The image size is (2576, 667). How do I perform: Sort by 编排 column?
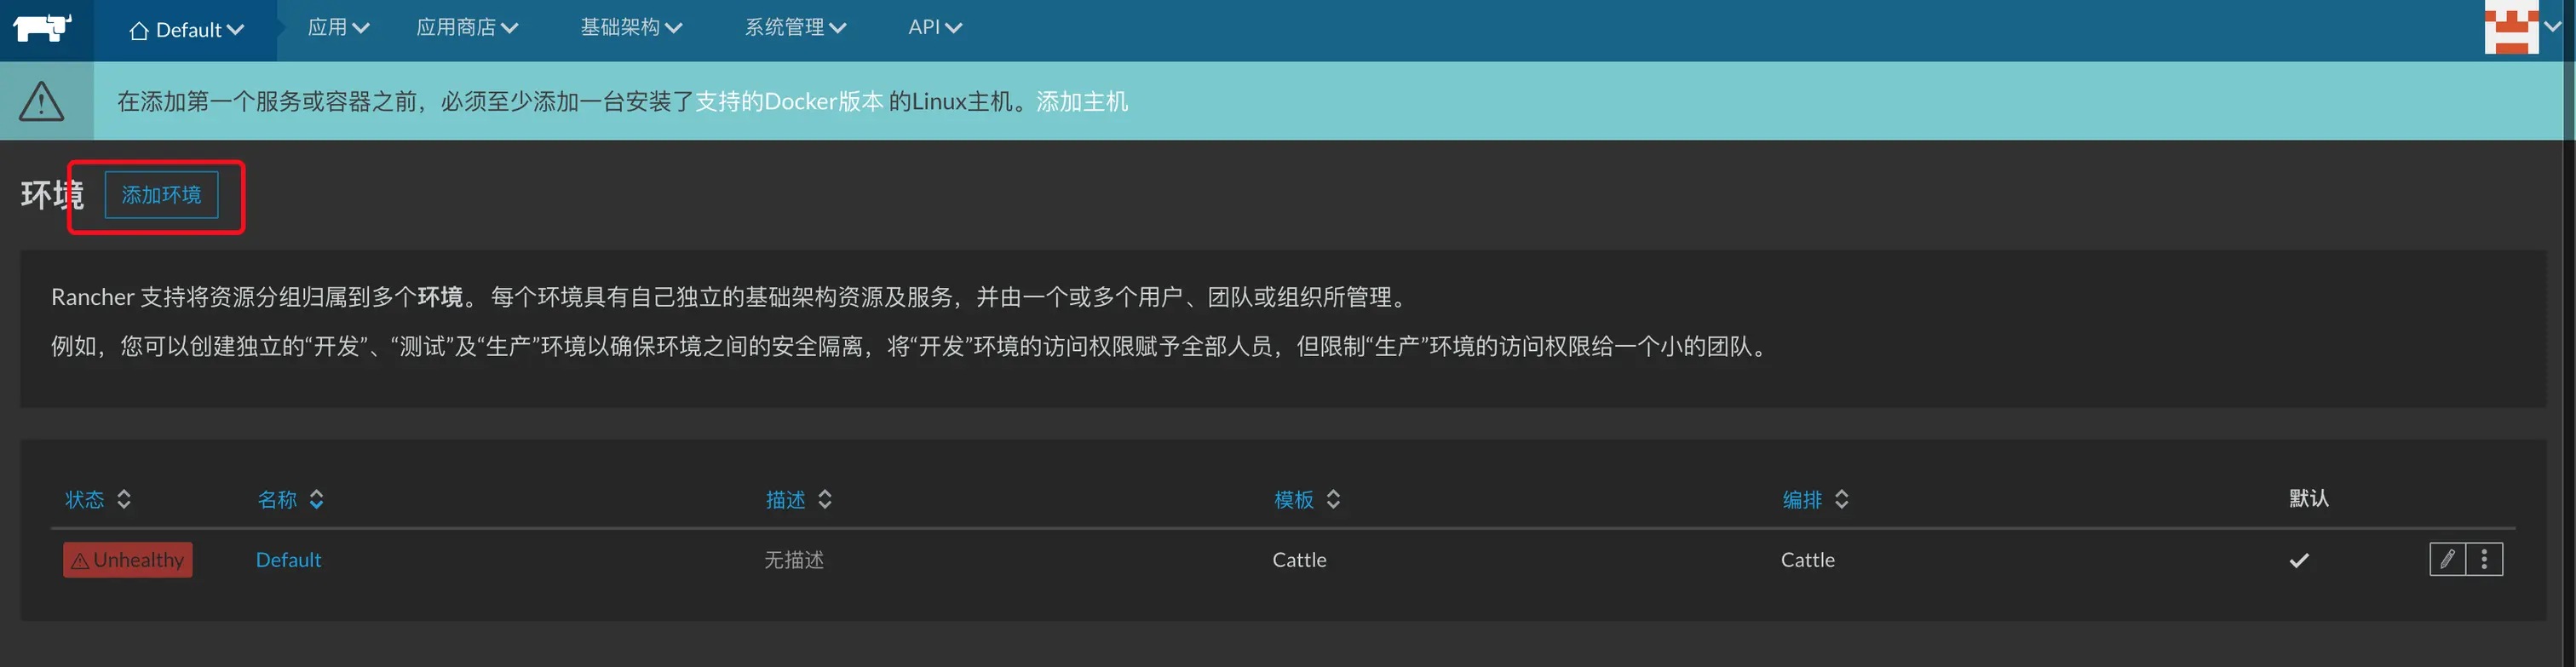pyautogui.click(x=1815, y=499)
